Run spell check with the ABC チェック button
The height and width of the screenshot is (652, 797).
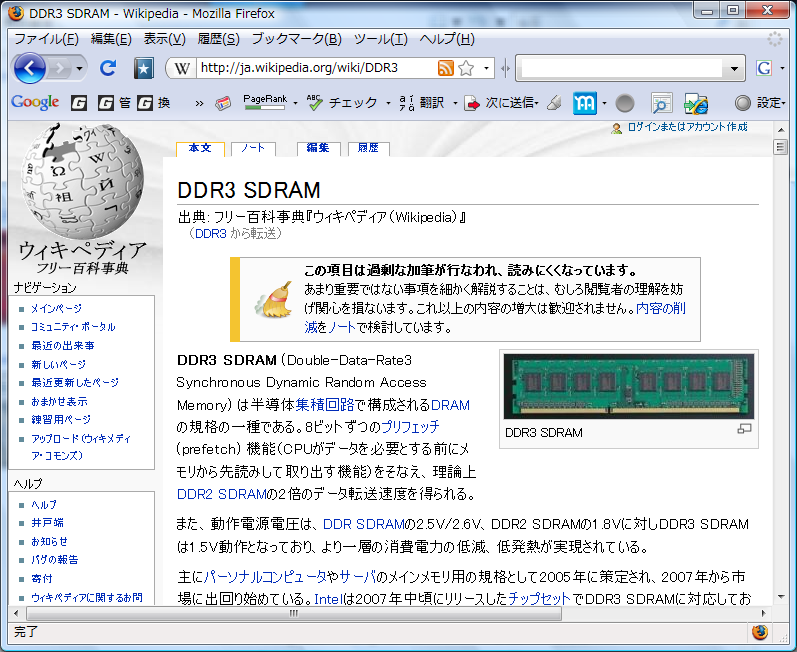click(x=342, y=103)
